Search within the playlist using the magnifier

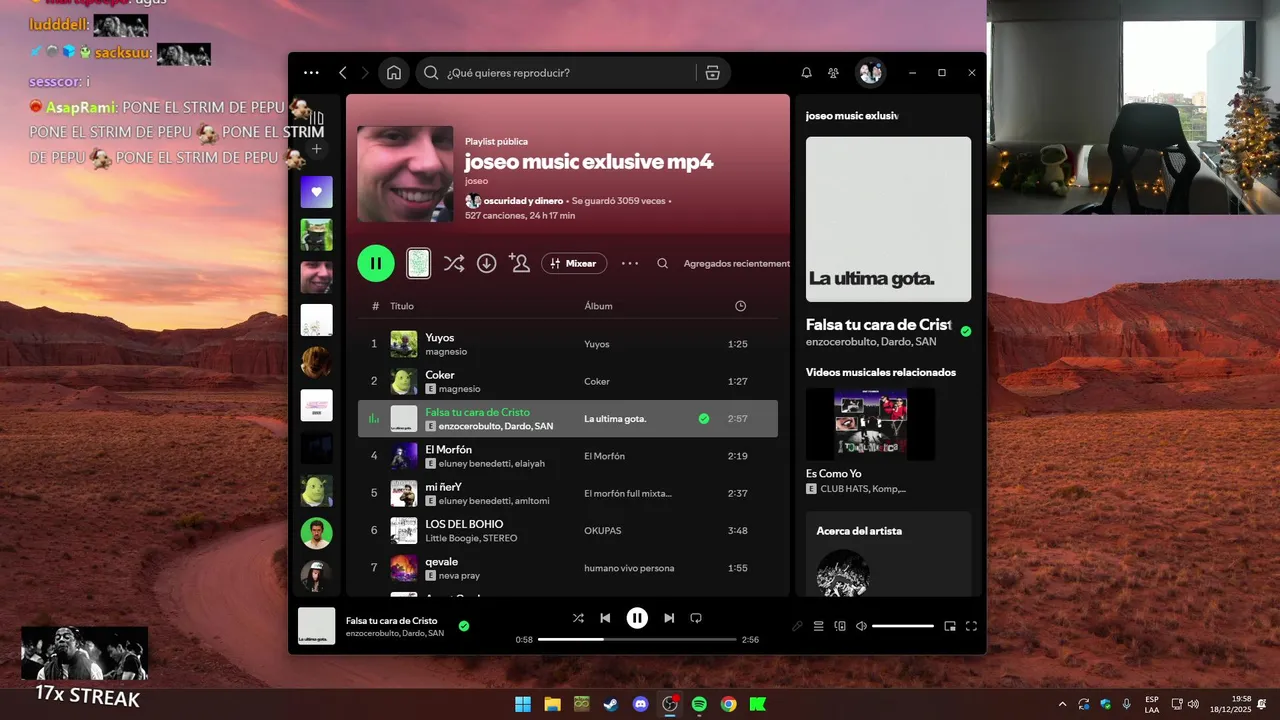pos(662,264)
